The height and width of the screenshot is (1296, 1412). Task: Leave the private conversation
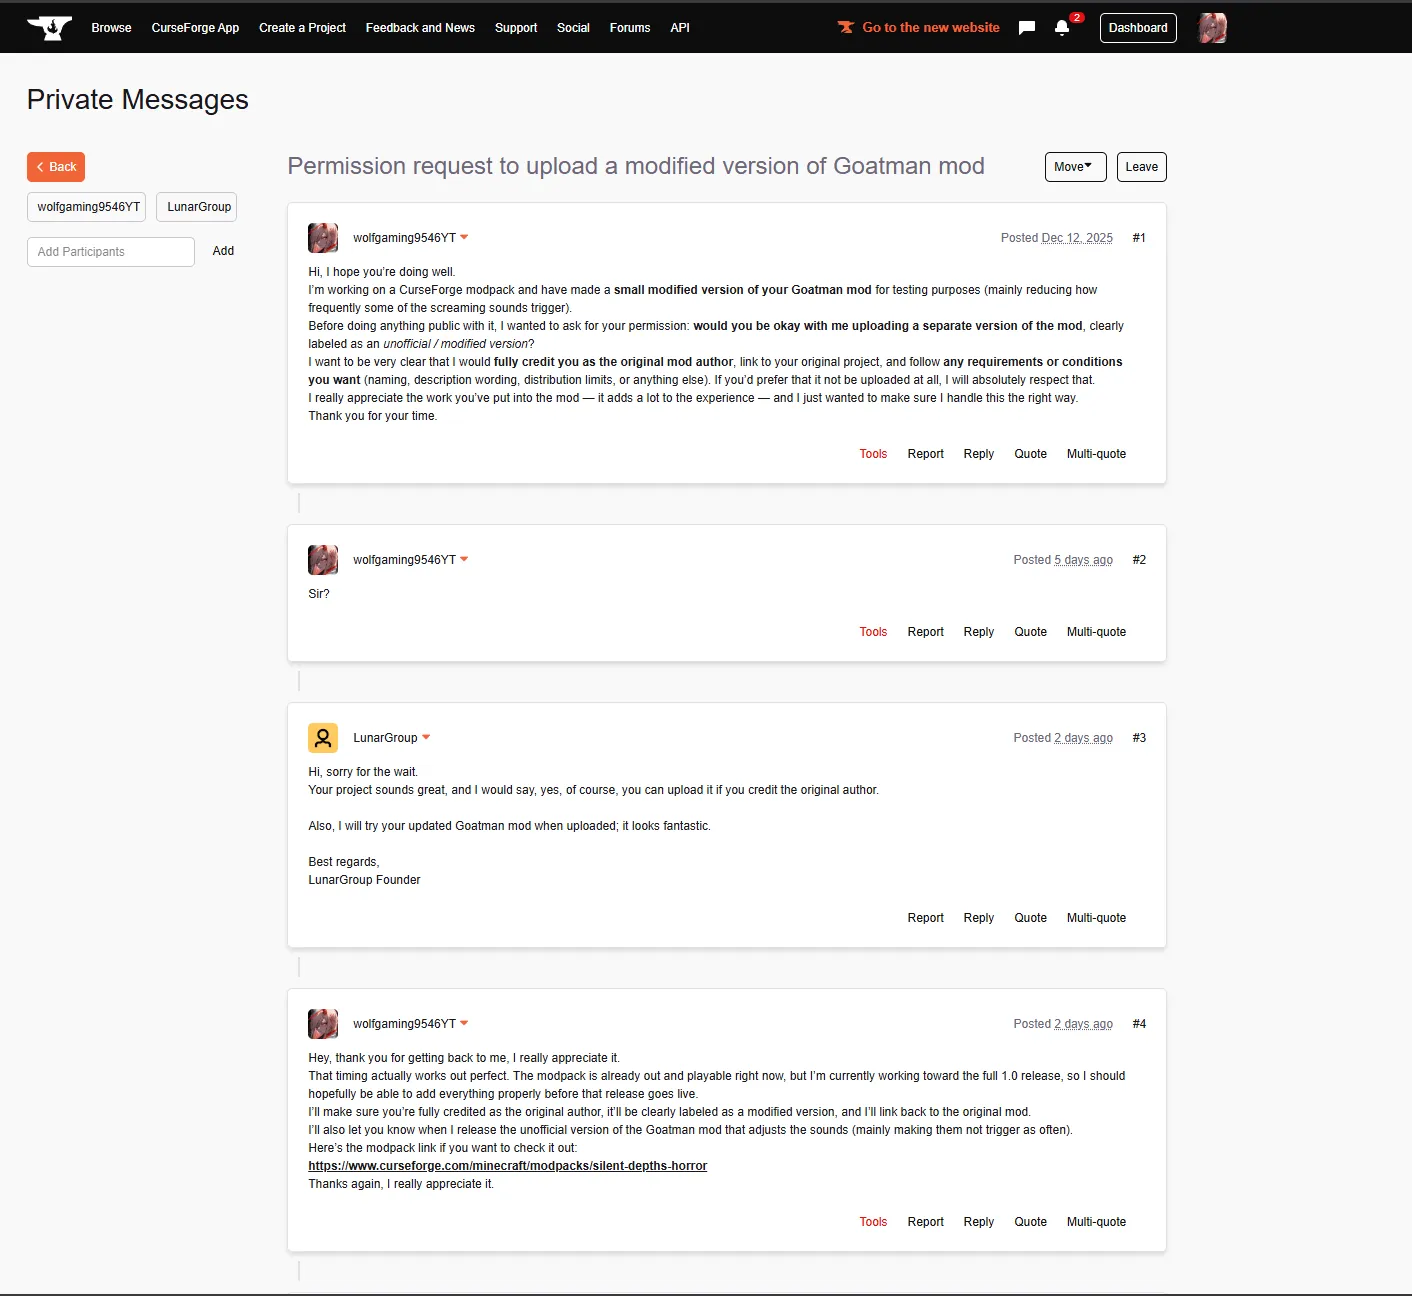point(1141,167)
